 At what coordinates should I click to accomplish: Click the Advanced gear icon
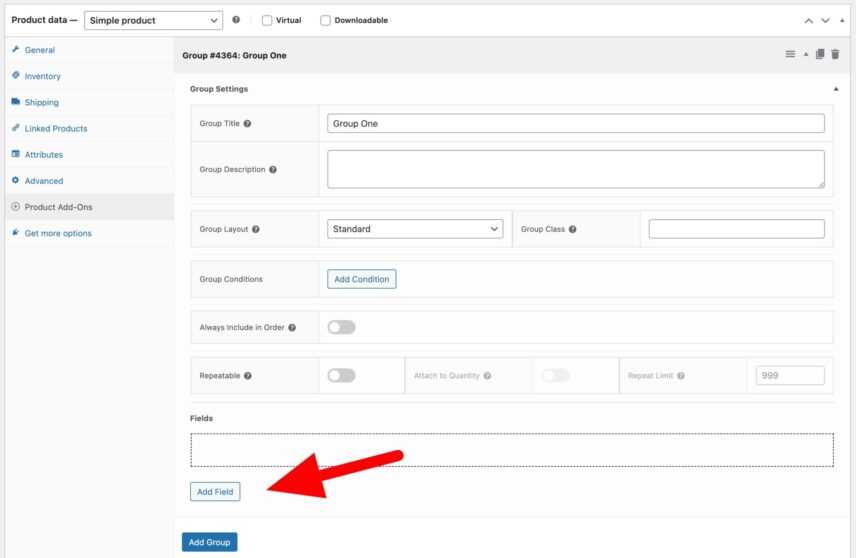(15, 180)
